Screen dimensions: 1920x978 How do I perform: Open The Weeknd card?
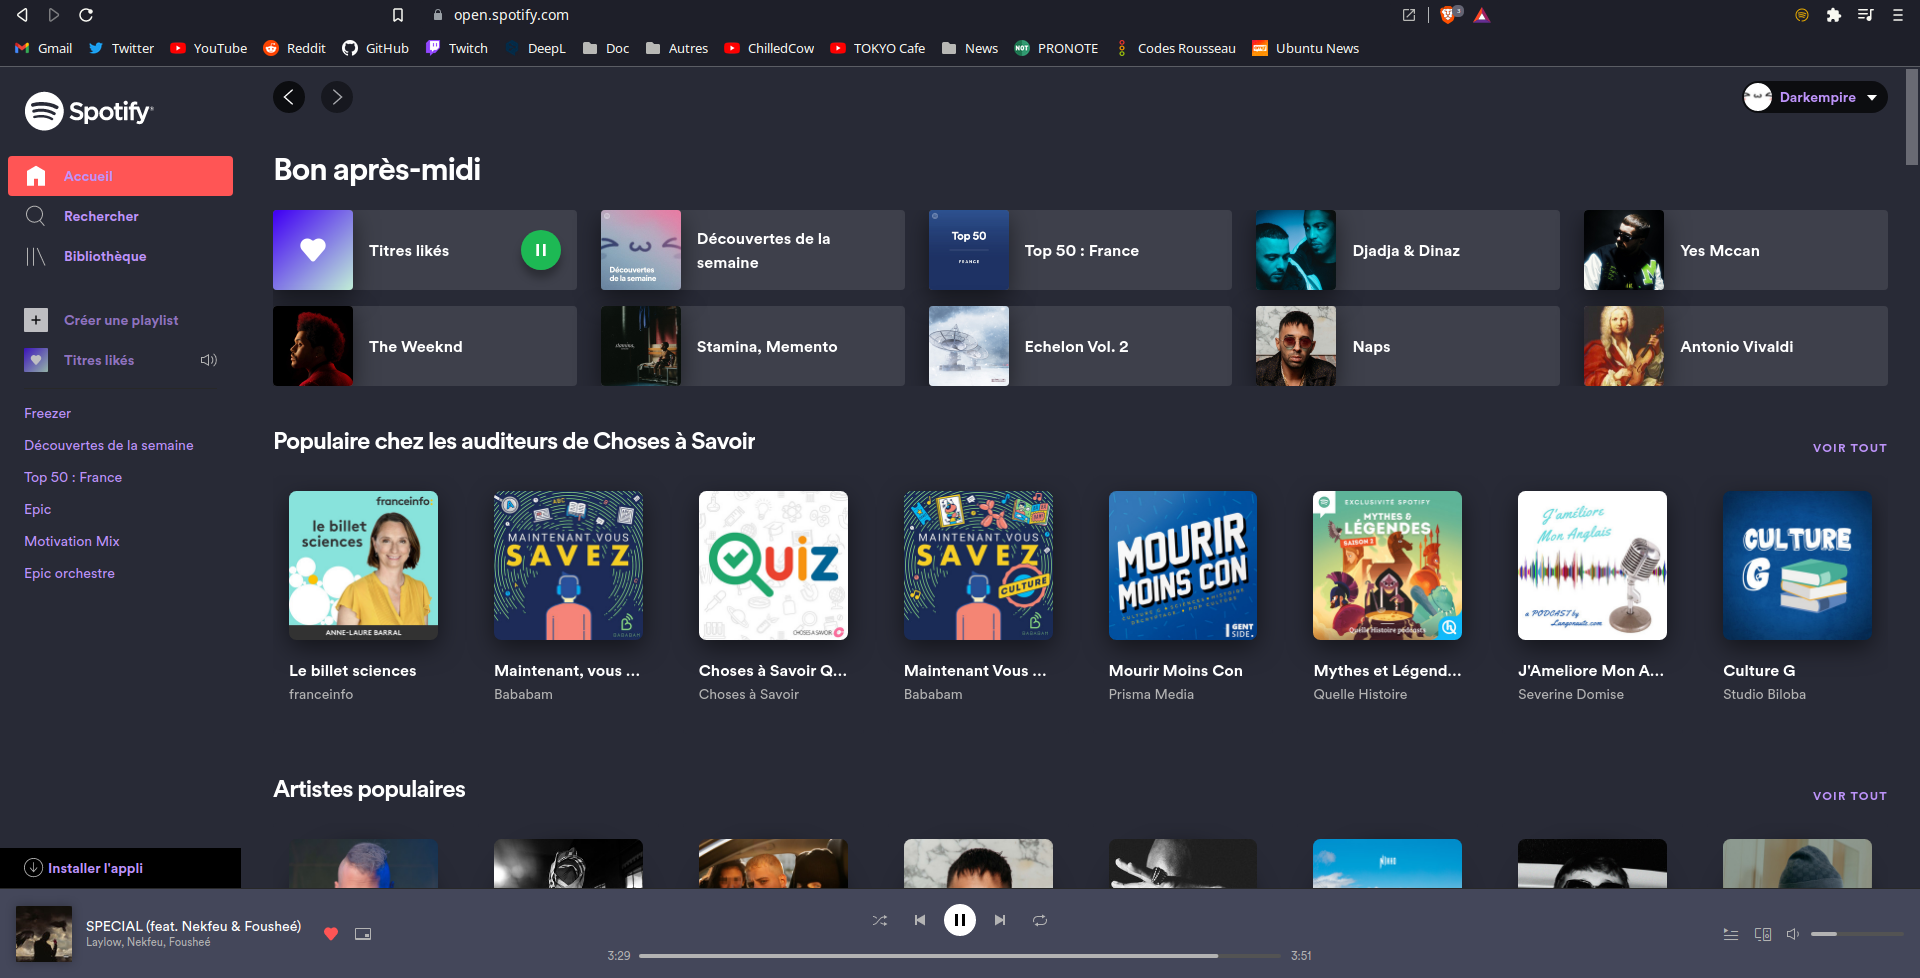tap(425, 346)
